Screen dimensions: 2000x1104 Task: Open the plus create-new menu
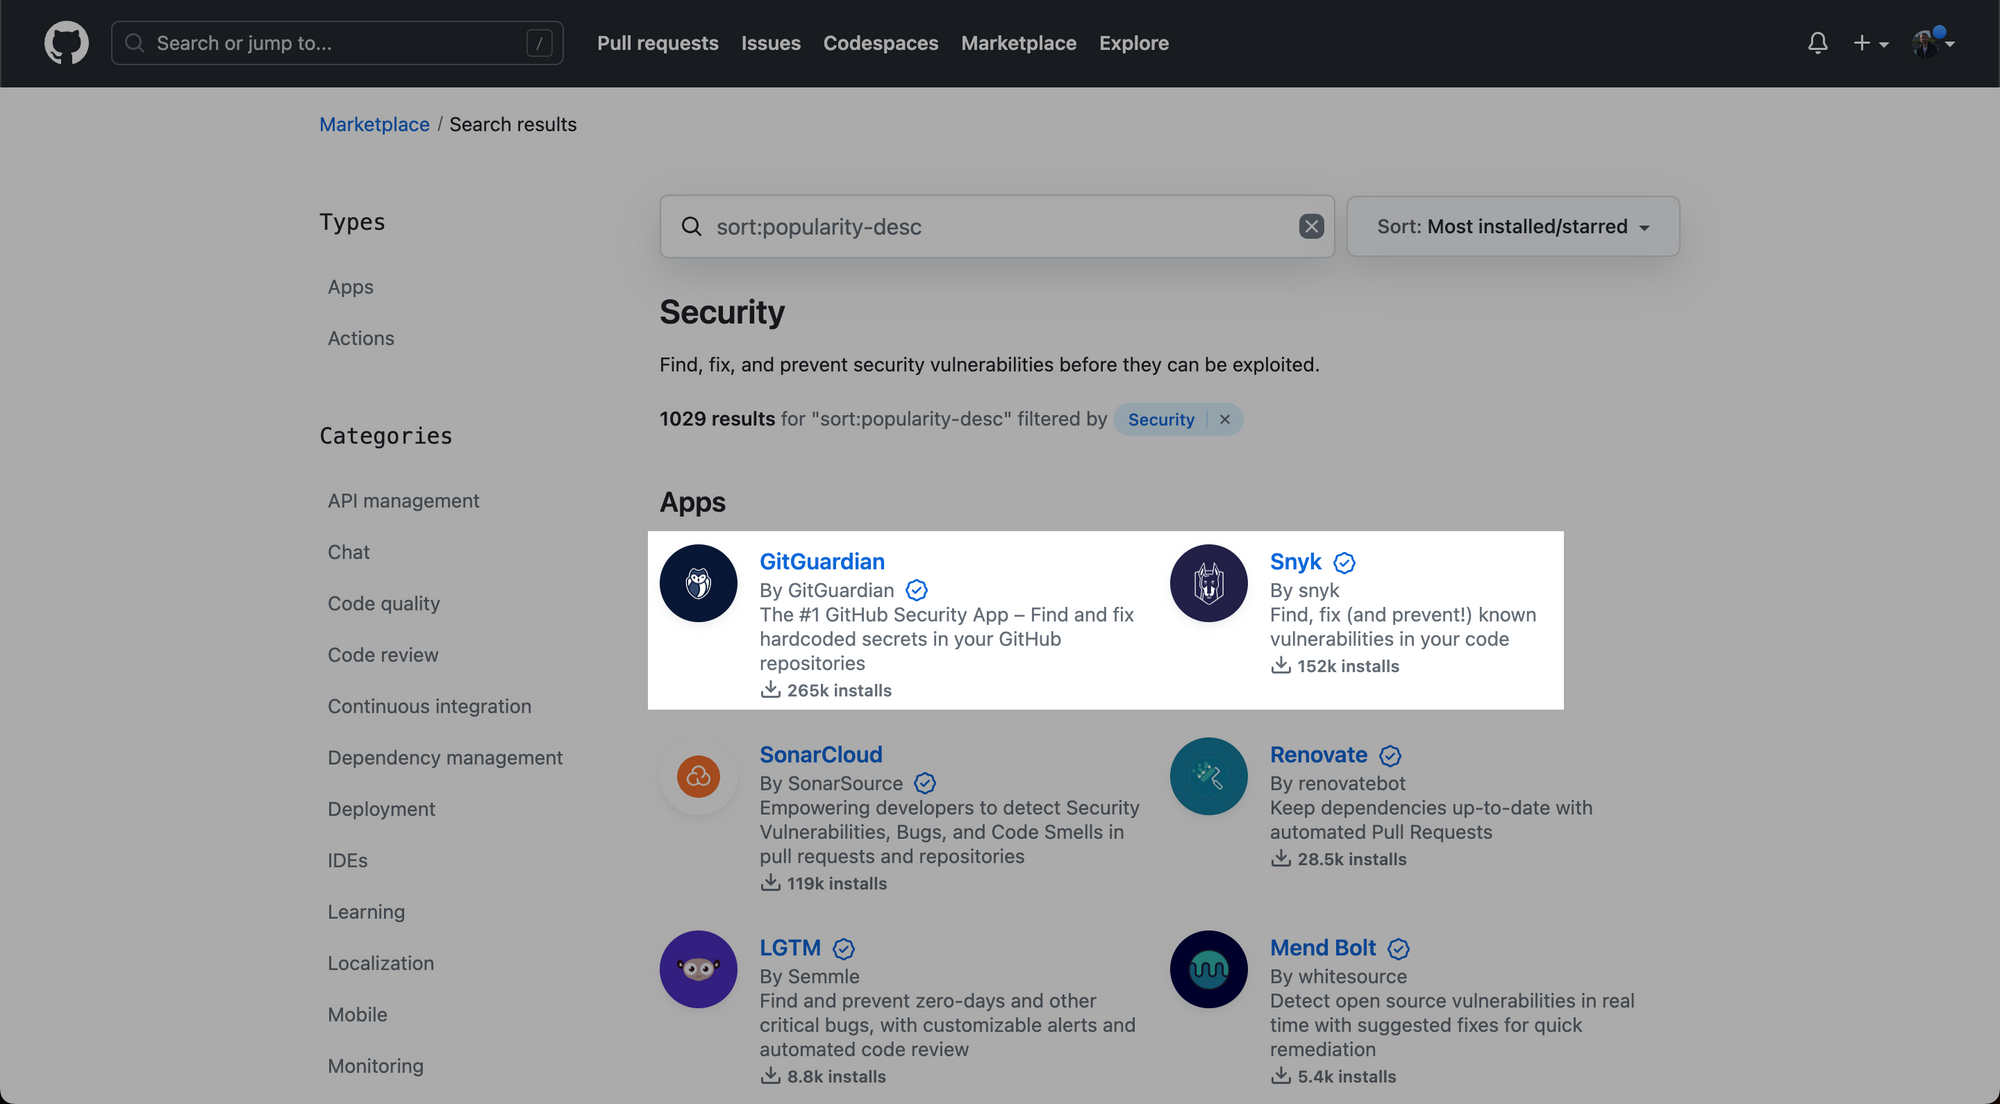[1871, 43]
